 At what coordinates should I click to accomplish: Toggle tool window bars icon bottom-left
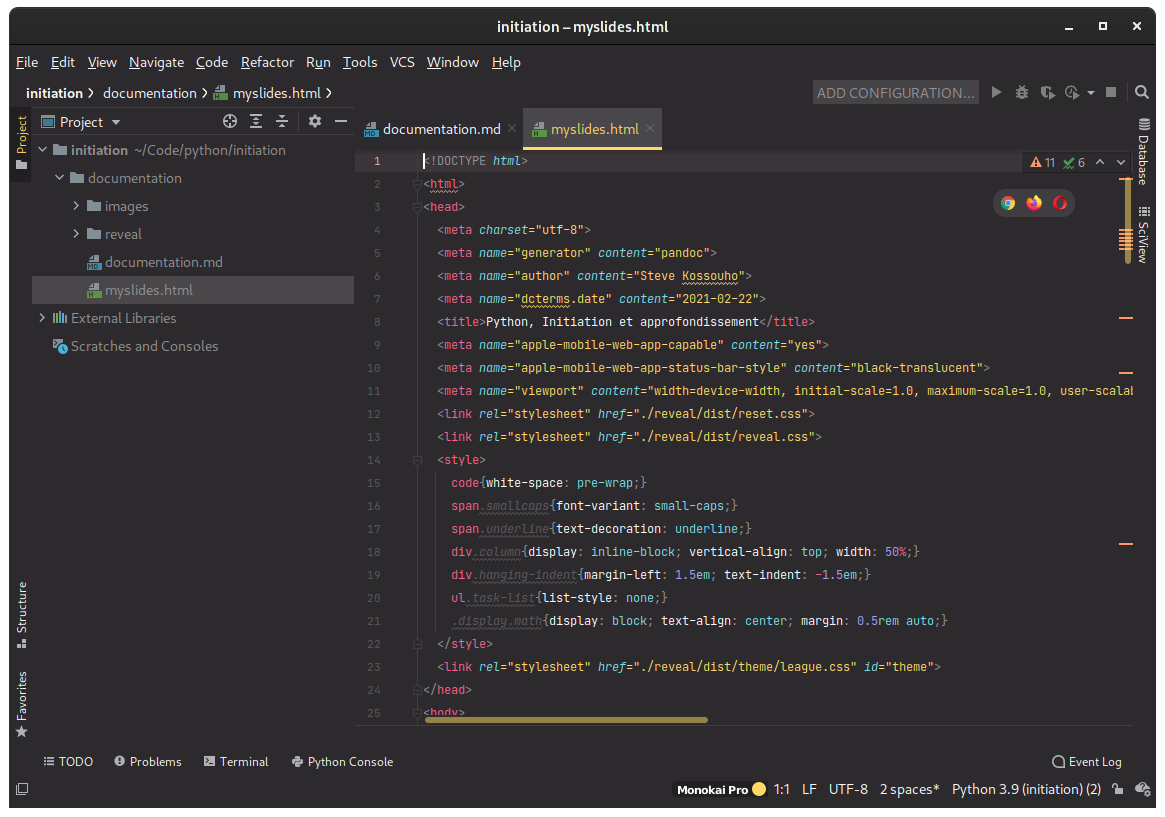(22, 789)
